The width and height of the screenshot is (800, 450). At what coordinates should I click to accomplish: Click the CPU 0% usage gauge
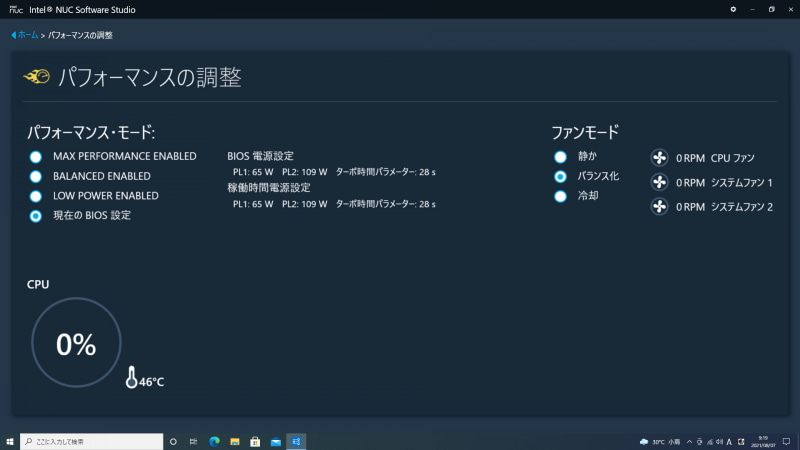point(76,342)
